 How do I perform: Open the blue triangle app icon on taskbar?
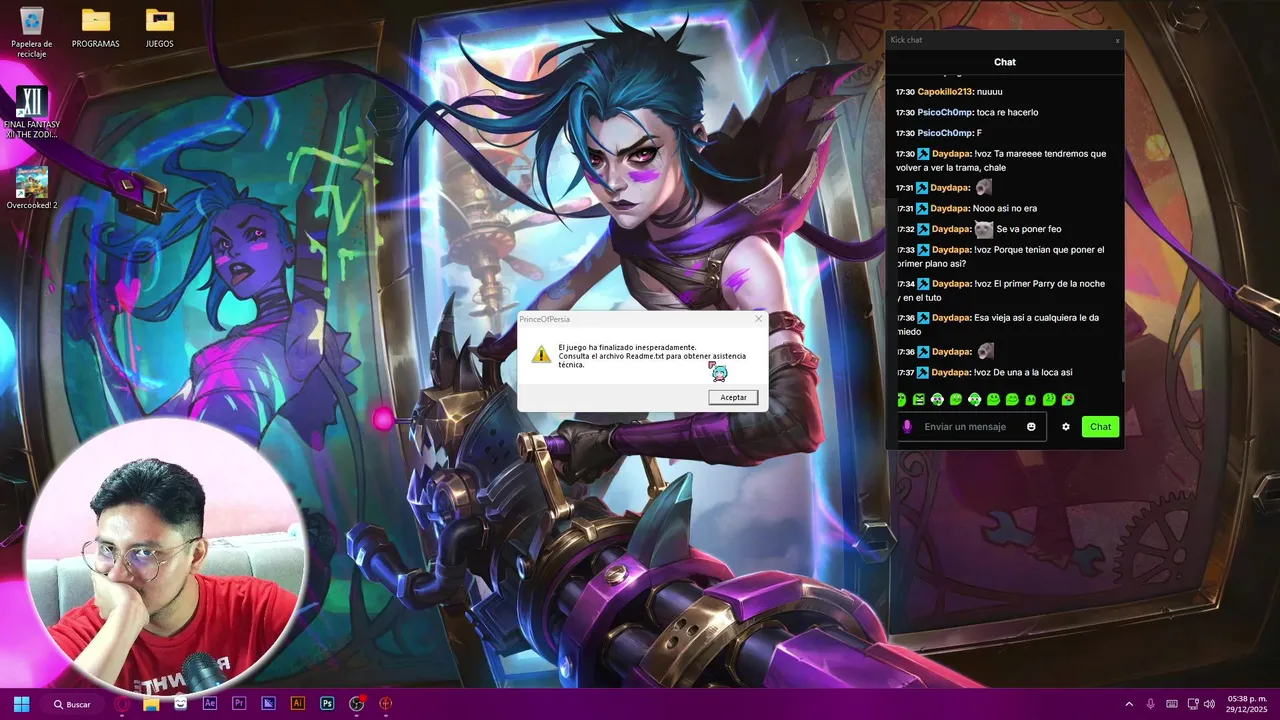(x=268, y=704)
